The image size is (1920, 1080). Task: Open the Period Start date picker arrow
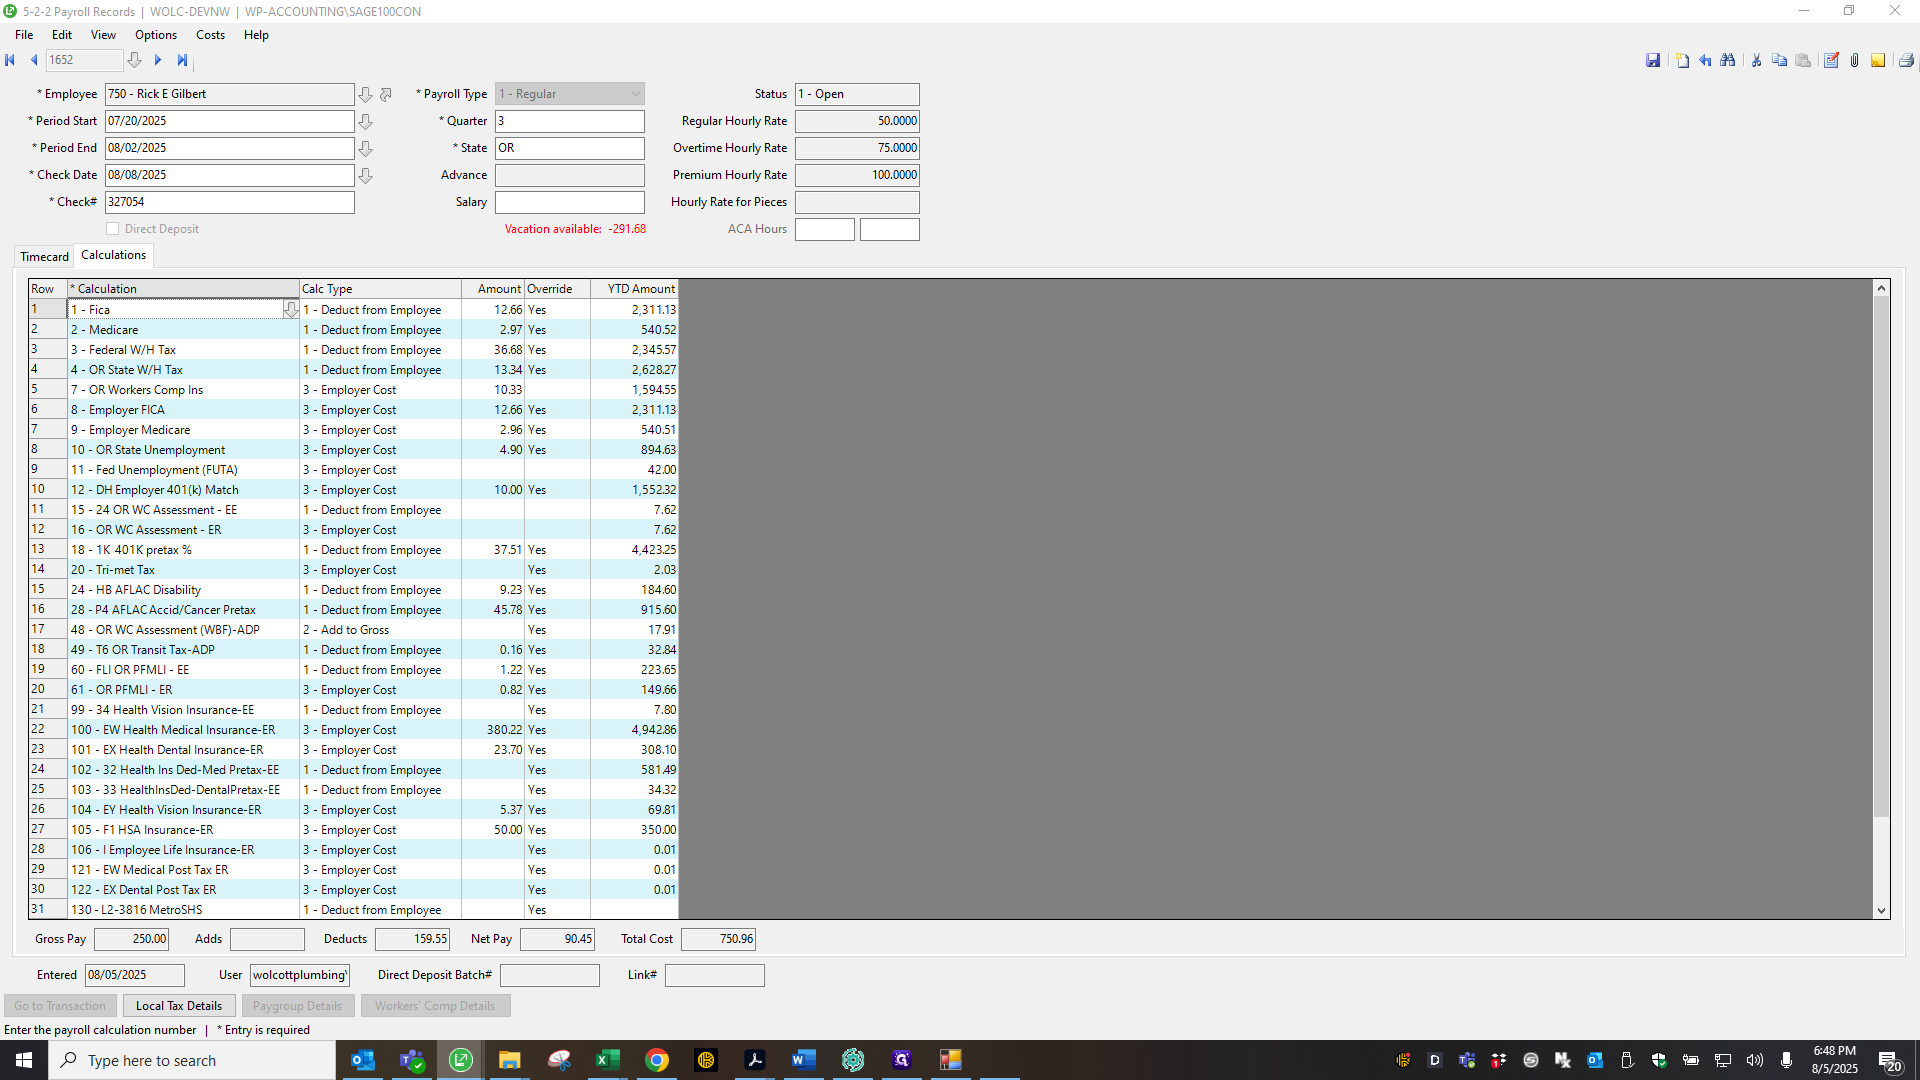366,121
